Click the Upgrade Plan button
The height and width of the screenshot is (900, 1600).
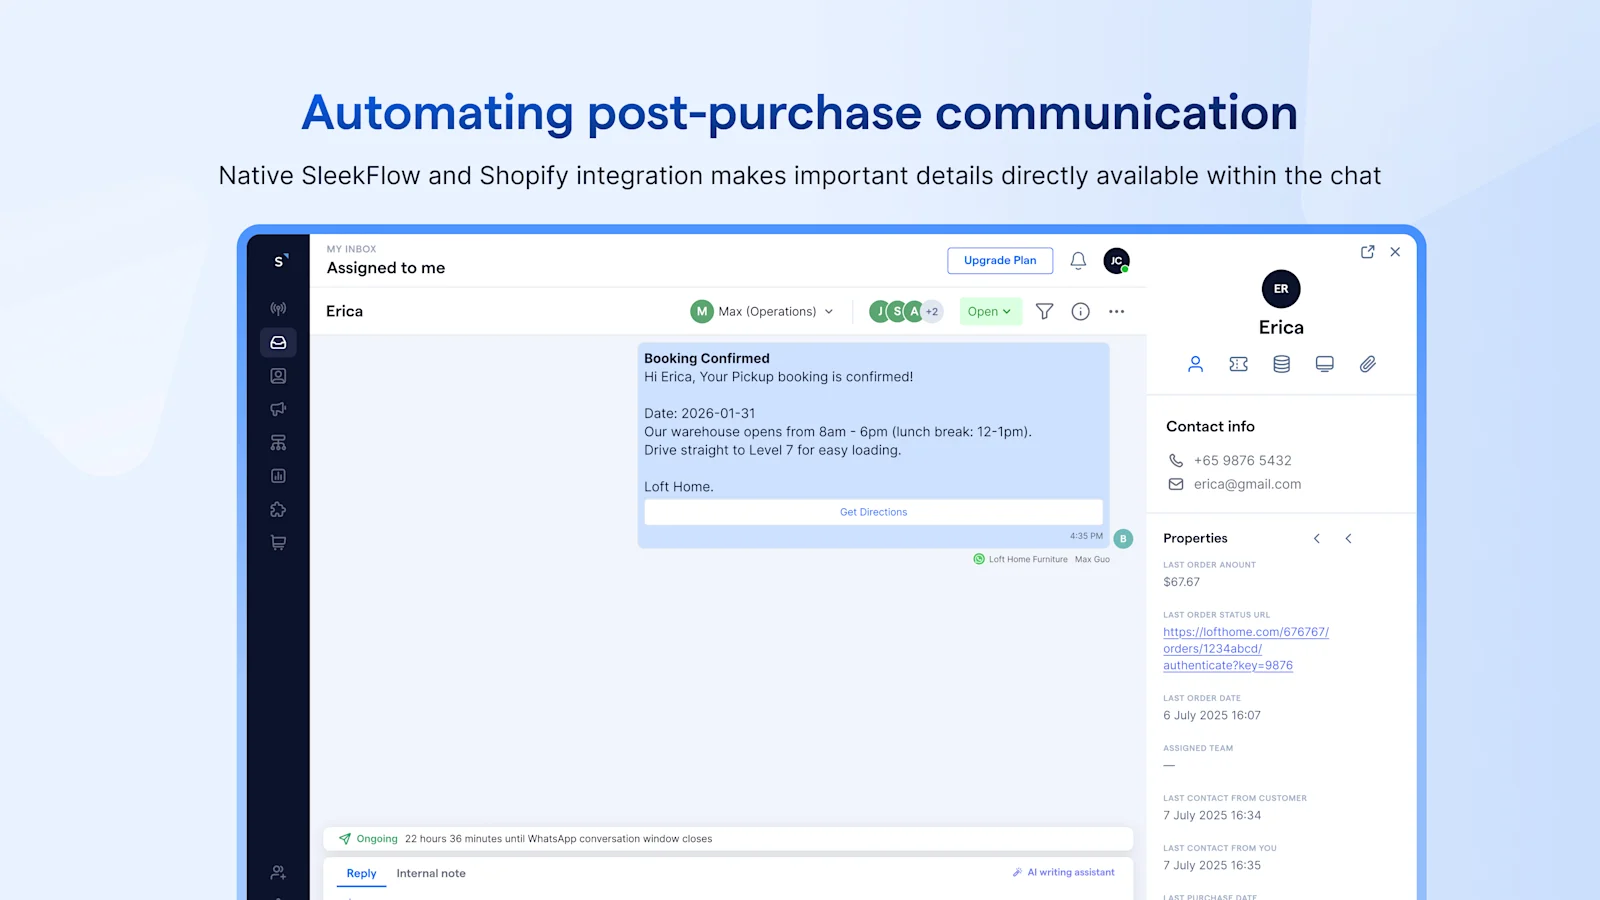tap(1000, 260)
